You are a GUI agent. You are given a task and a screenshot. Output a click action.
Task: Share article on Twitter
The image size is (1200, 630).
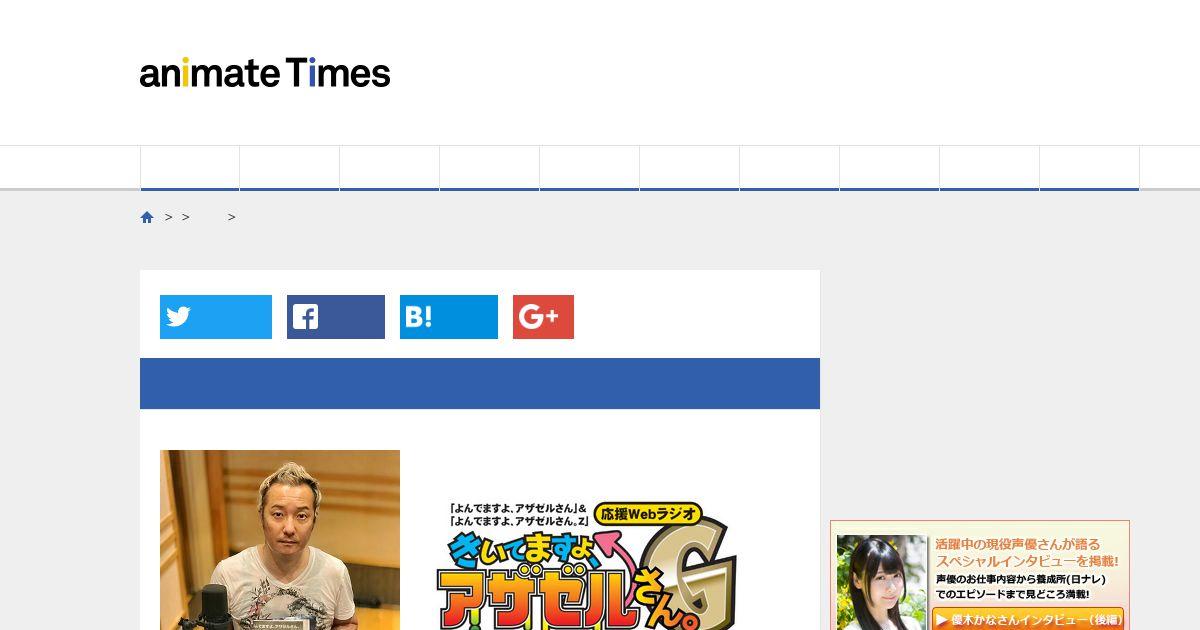[216, 317]
